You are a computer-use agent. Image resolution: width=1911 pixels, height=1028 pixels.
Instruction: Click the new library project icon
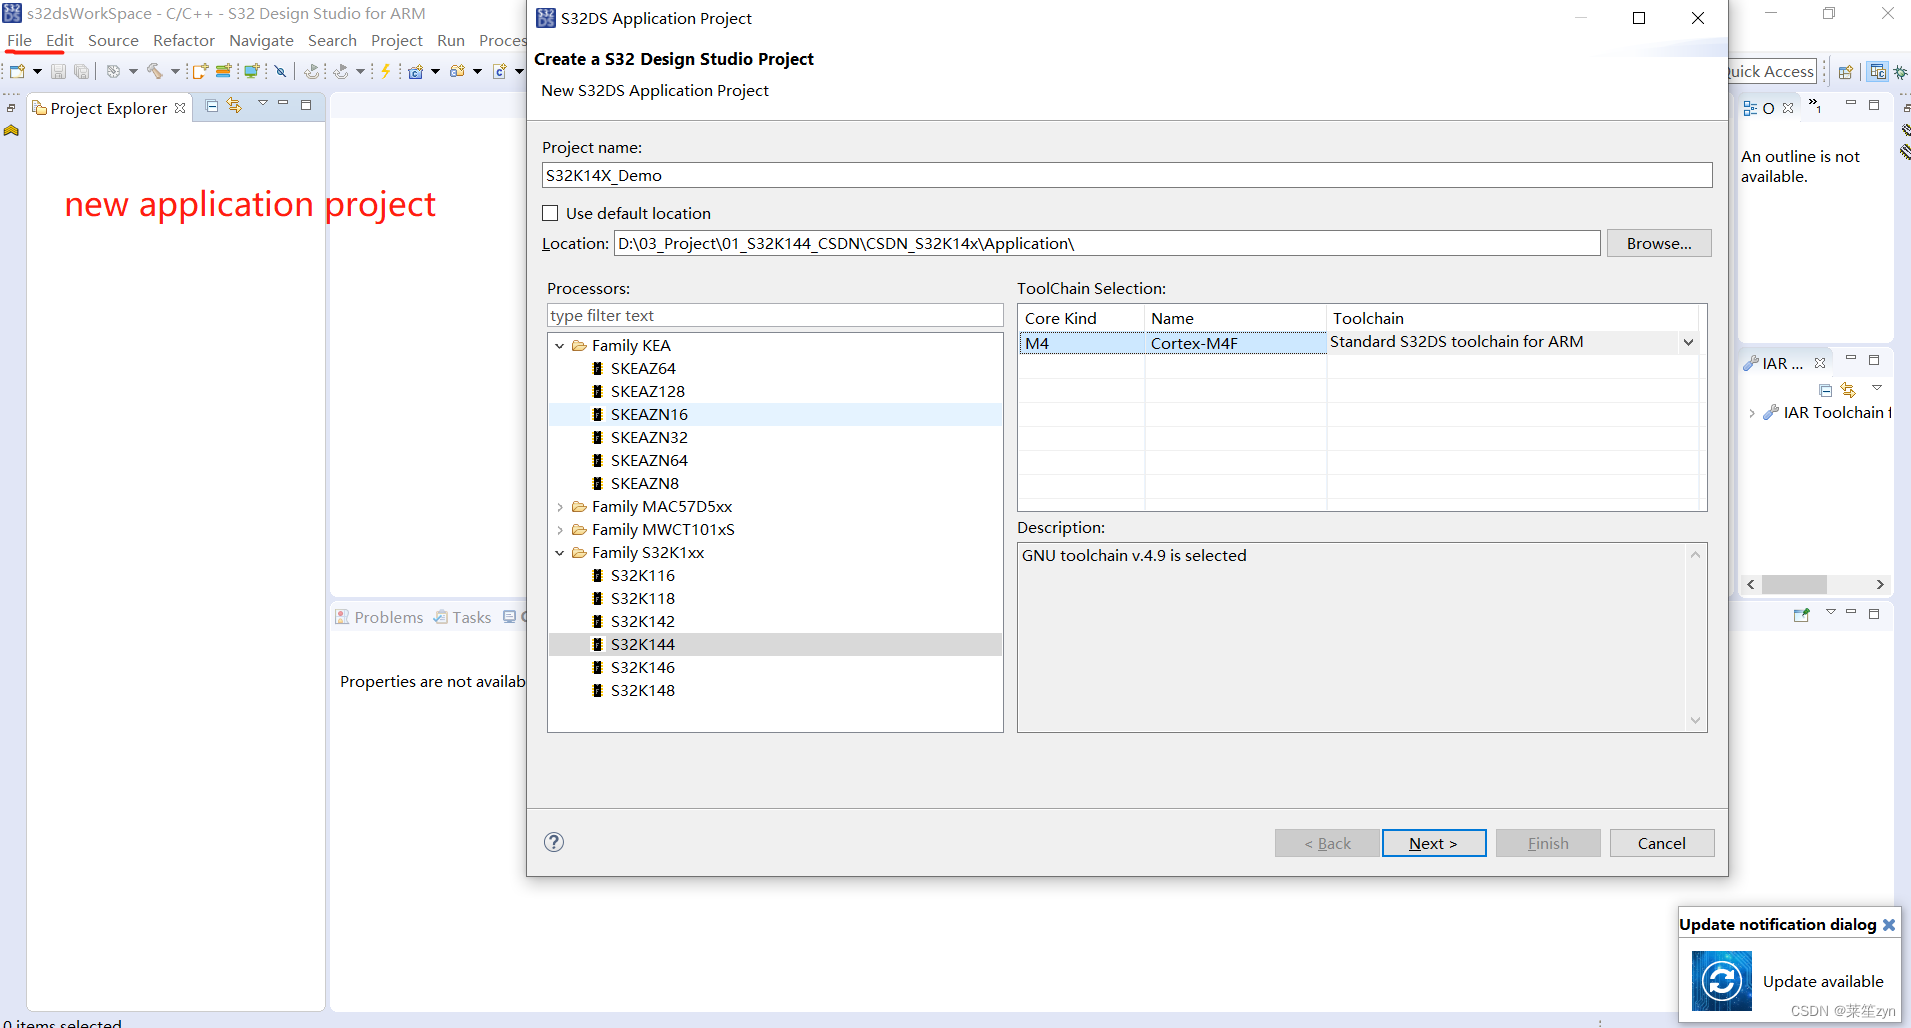point(224,71)
